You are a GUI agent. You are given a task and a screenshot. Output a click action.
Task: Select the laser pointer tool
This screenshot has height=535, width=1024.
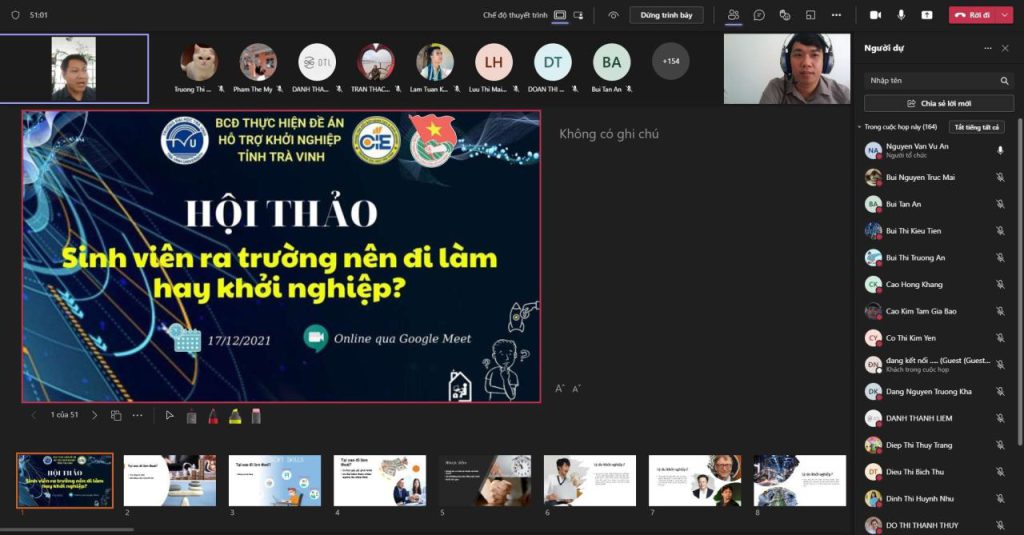coord(191,416)
